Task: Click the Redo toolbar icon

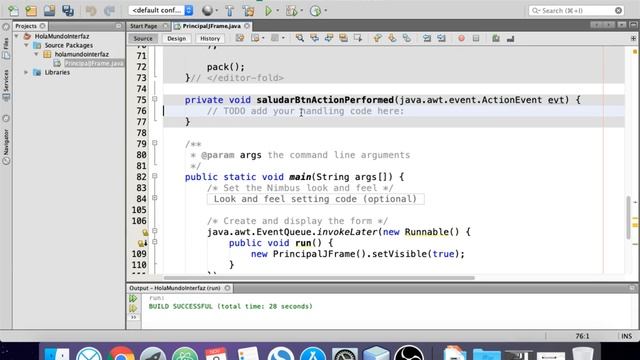Action: (109, 11)
